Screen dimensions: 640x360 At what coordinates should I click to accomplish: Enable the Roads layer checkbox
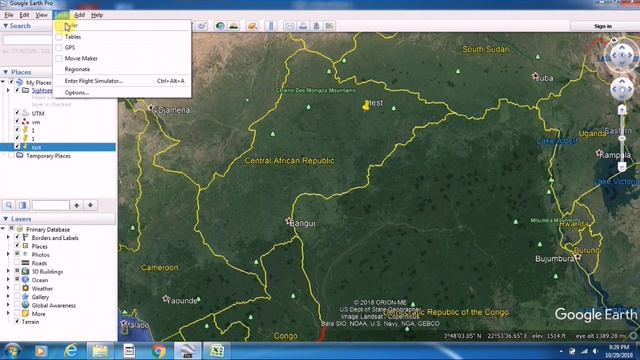[x=17, y=263]
